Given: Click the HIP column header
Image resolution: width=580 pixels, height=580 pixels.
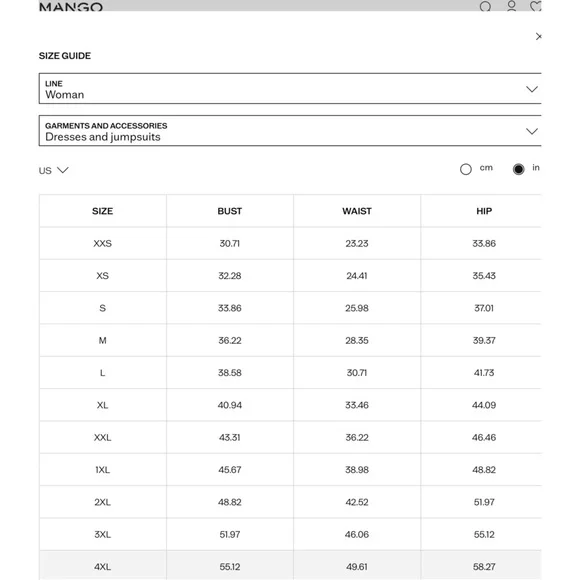Looking at the screenshot, I should pos(484,211).
